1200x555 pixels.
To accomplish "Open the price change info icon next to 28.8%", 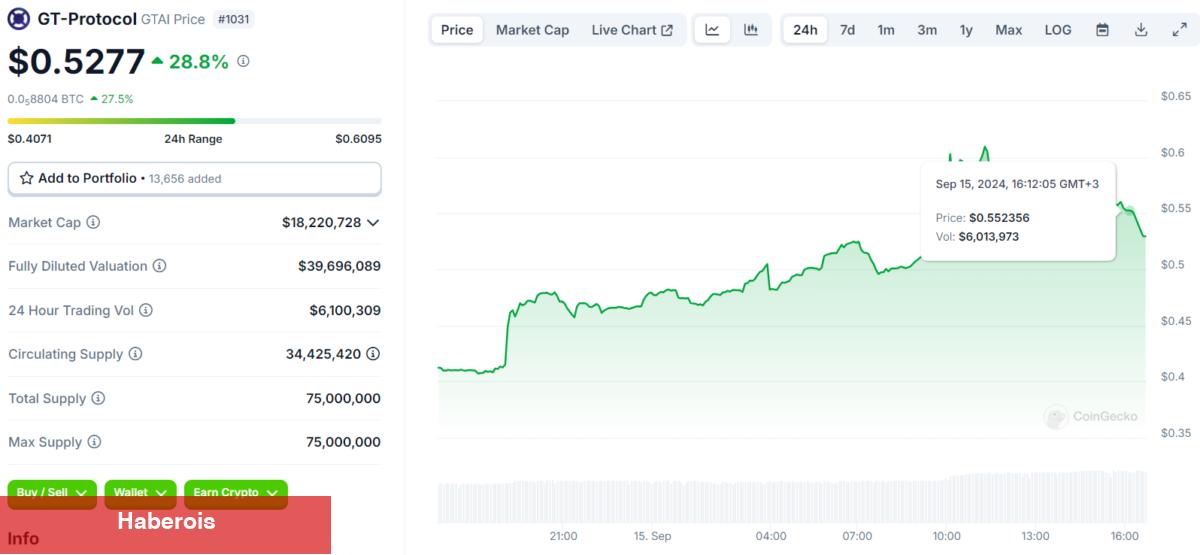I will click(243, 61).
